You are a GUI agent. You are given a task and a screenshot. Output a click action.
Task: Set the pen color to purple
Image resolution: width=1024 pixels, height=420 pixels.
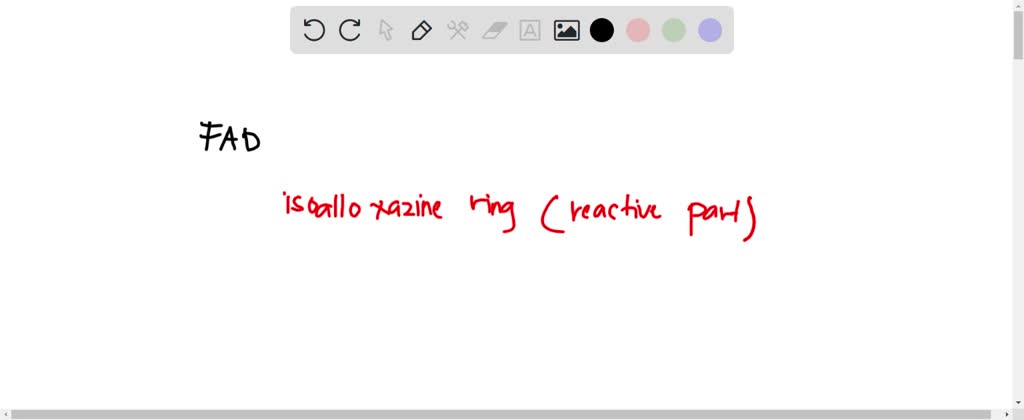pos(710,30)
